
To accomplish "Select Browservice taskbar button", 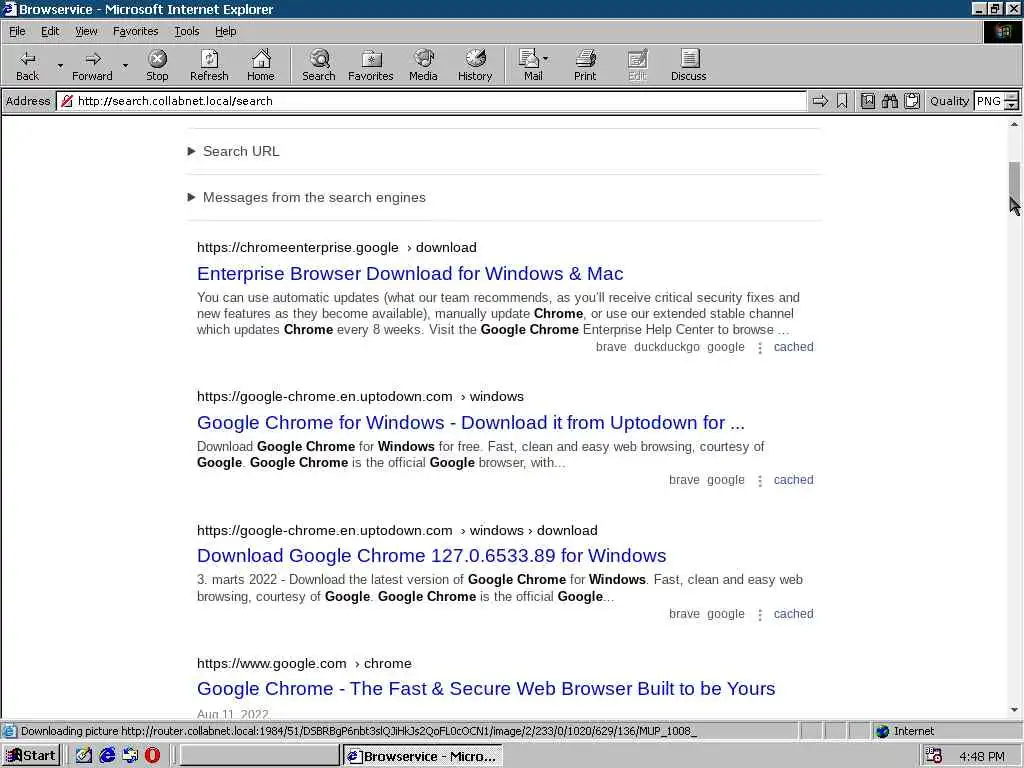I will (423, 756).
